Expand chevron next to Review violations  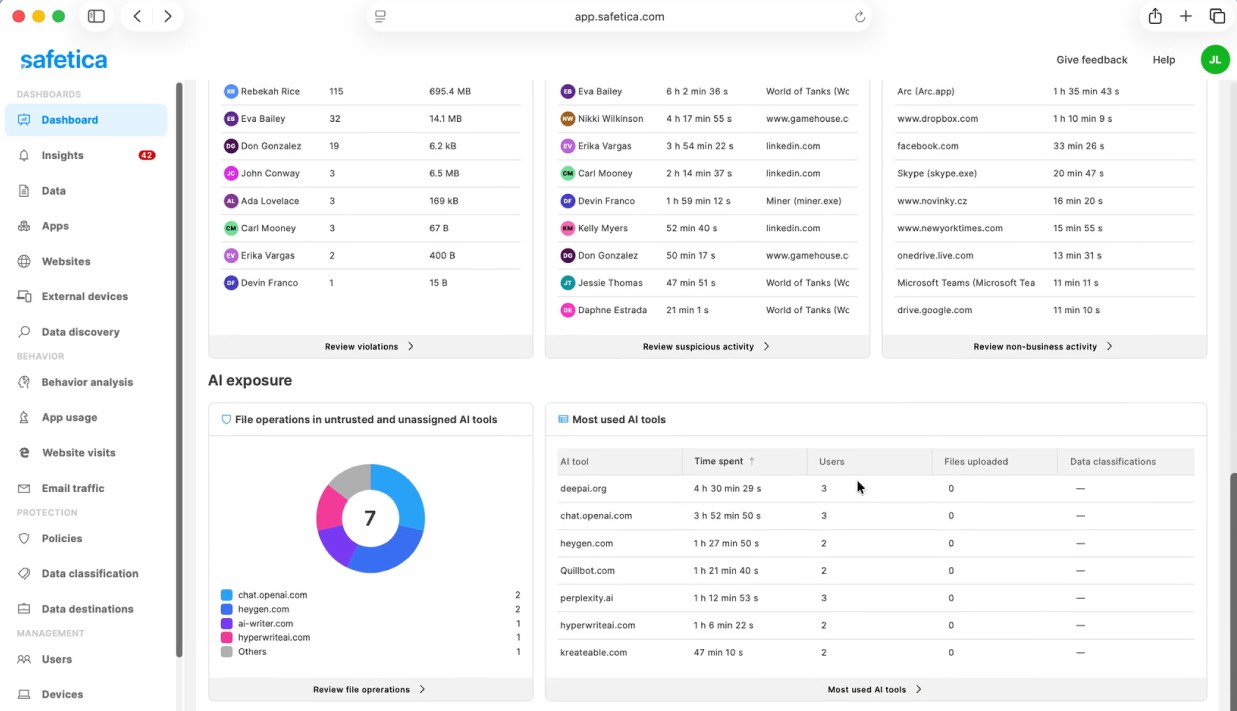411,347
